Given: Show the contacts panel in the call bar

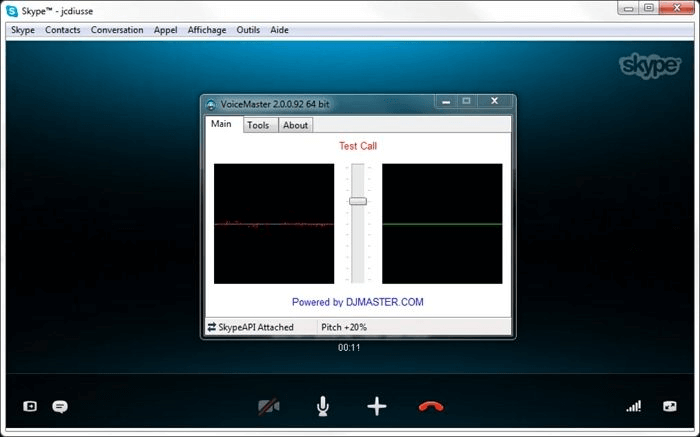Looking at the screenshot, I should point(30,406).
